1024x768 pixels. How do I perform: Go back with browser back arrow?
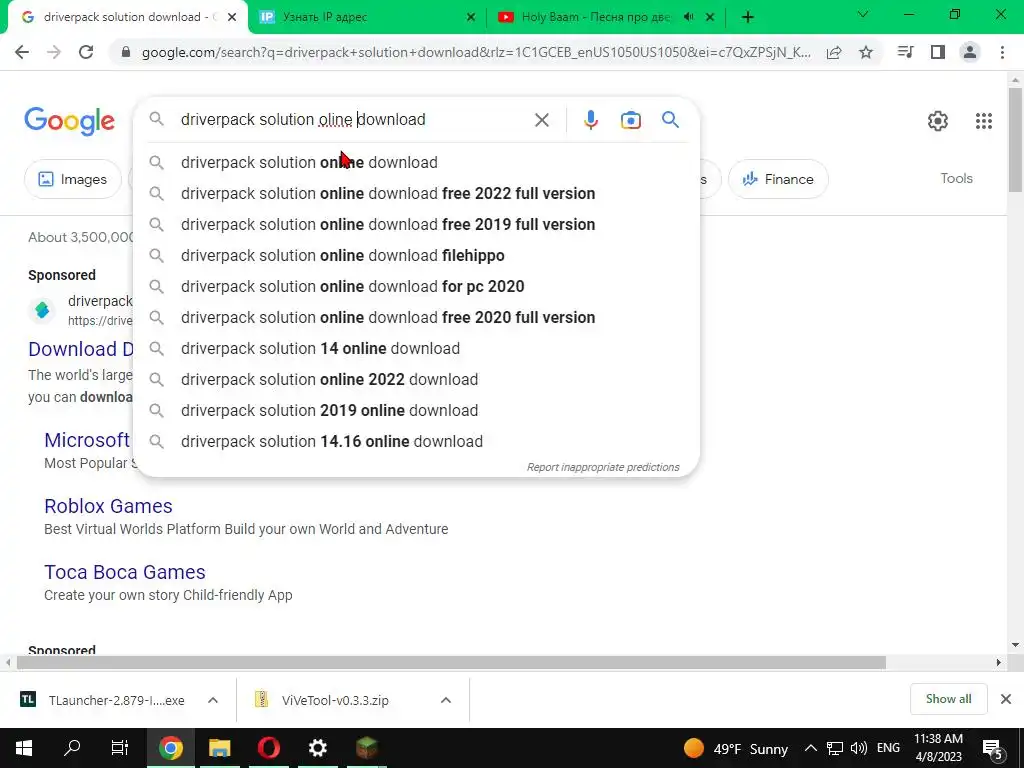click(x=22, y=52)
